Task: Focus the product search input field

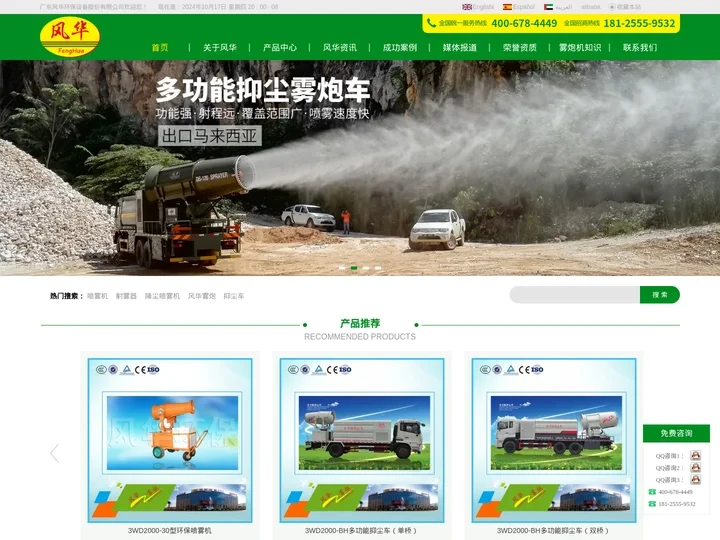Action: tap(574, 295)
